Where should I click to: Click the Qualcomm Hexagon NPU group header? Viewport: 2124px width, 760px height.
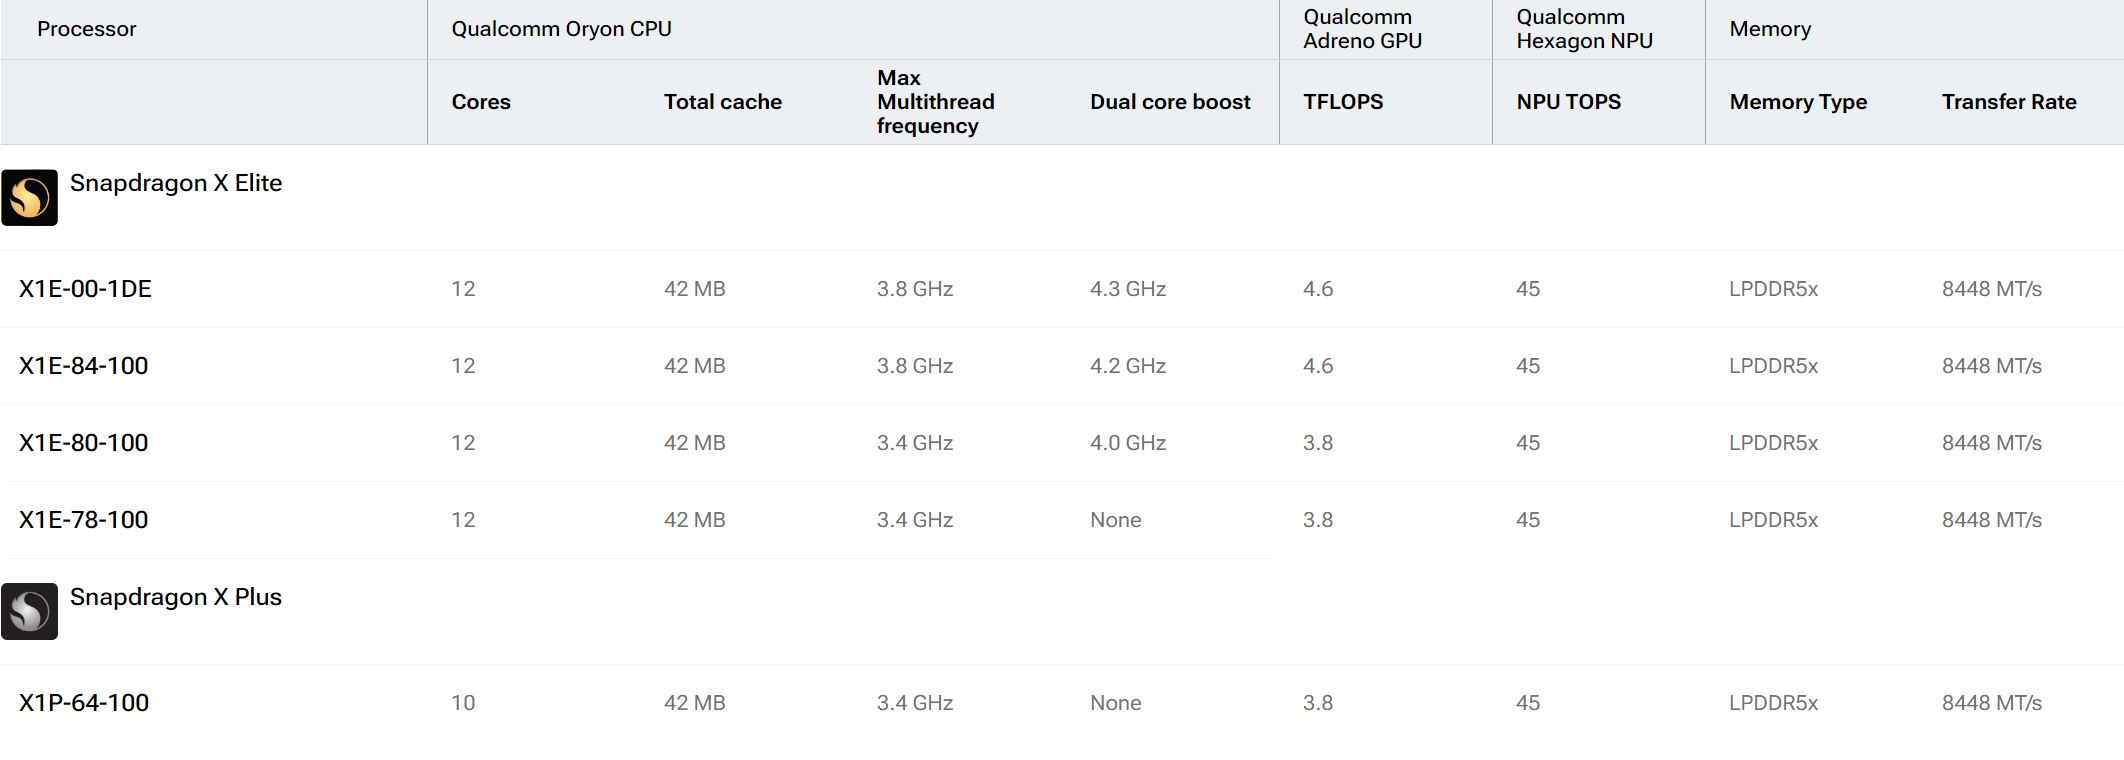click(1584, 29)
